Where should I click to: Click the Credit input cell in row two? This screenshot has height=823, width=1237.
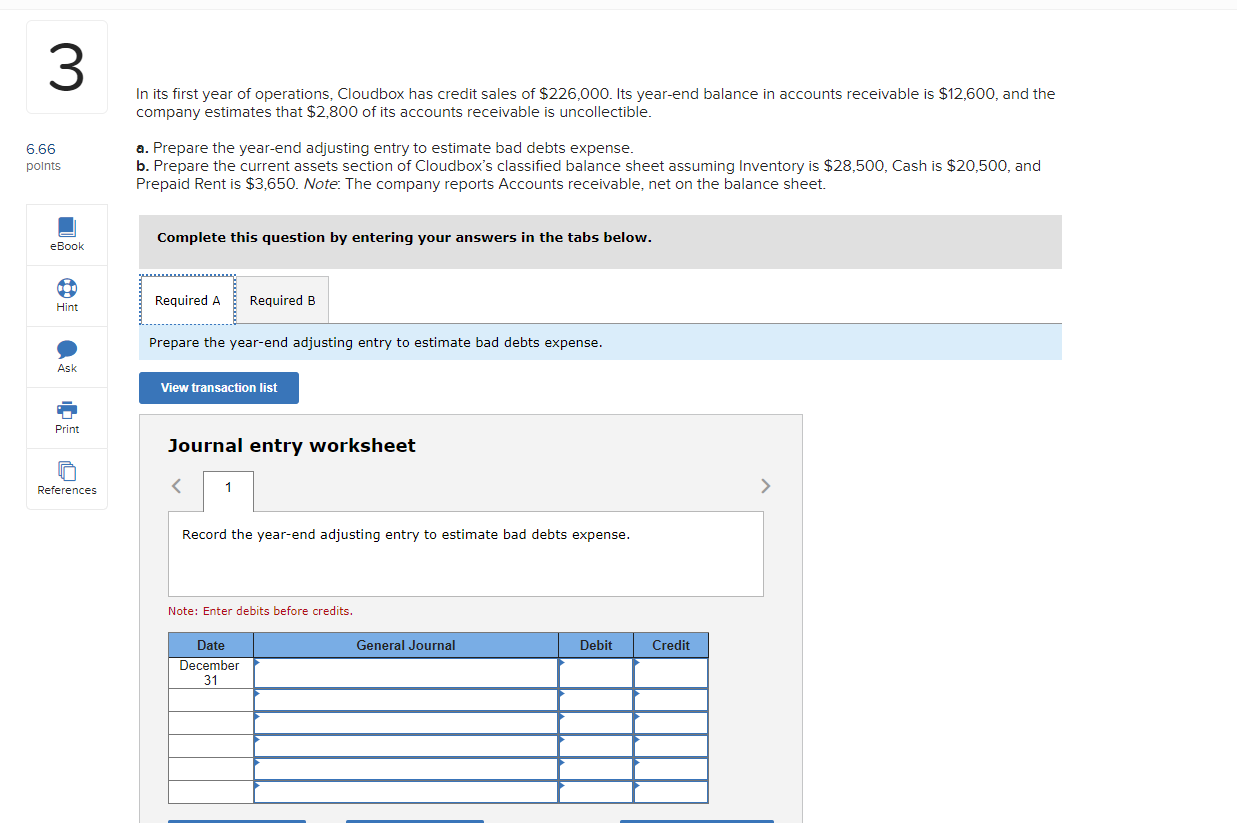pos(672,700)
